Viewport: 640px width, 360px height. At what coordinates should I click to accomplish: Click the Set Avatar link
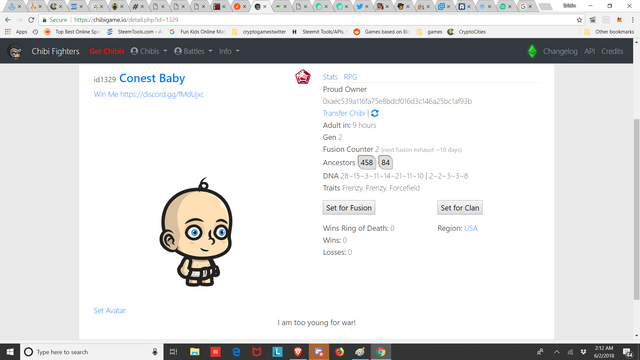coord(109,311)
